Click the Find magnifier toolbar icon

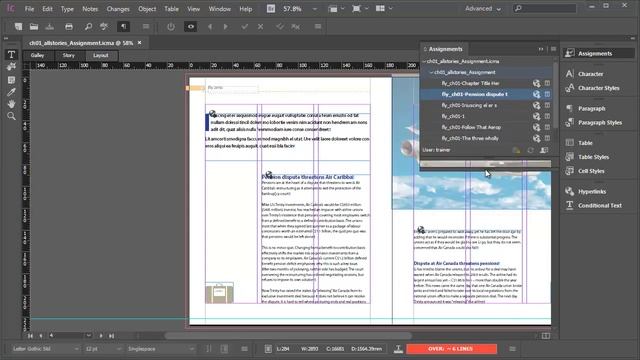pos(88,27)
